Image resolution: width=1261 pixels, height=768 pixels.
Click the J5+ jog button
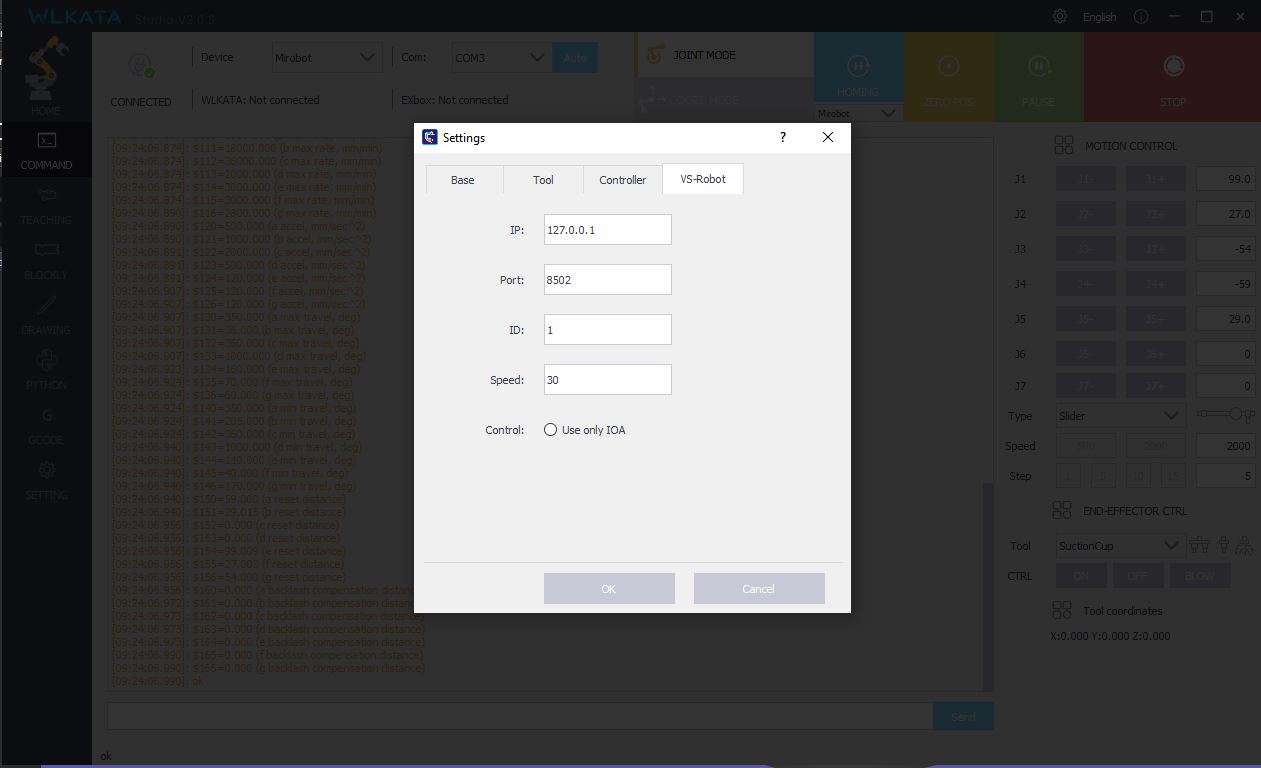click(x=1156, y=319)
